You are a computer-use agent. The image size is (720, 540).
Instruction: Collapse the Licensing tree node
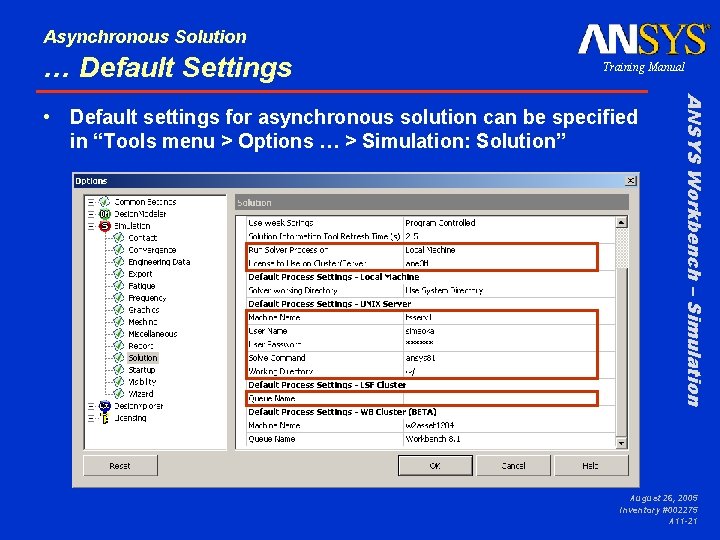(91, 418)
